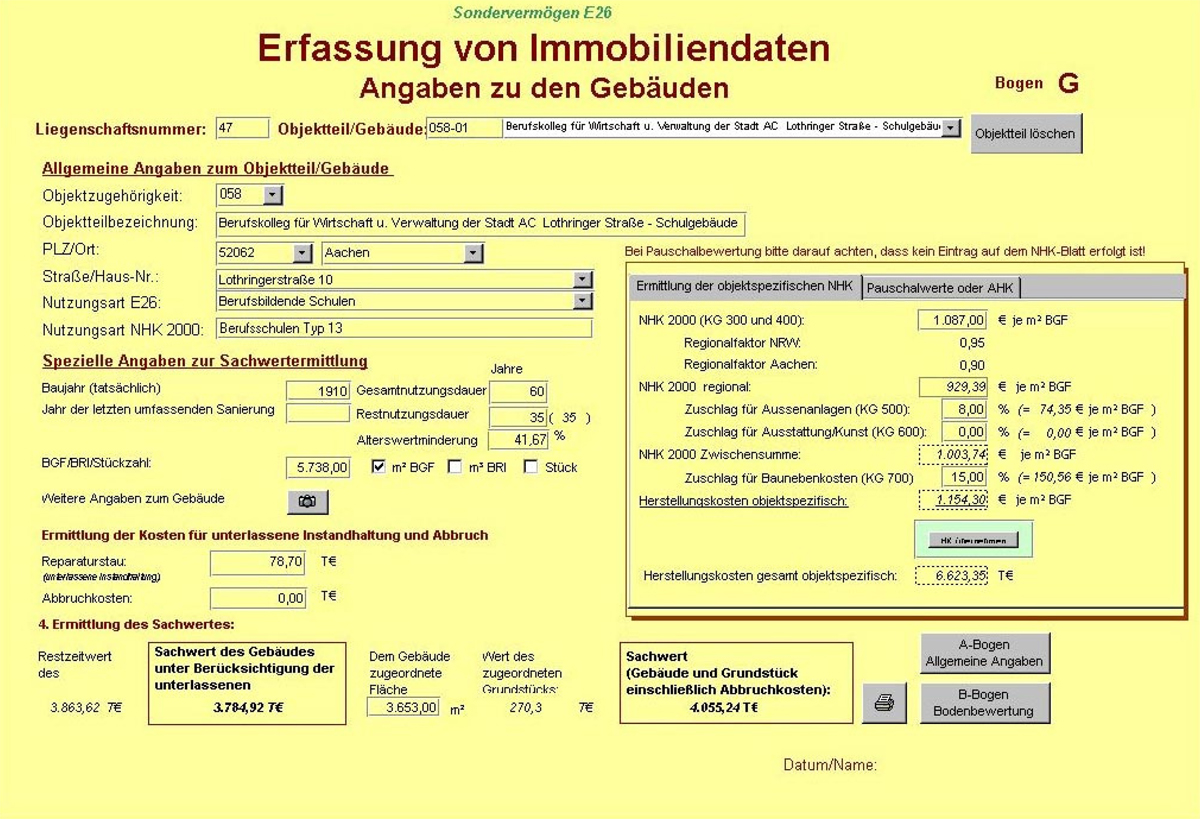Click the Sondervermögen E26 heading
Image resolution: width=1200 pixels, height=819 pixels.
532,13
